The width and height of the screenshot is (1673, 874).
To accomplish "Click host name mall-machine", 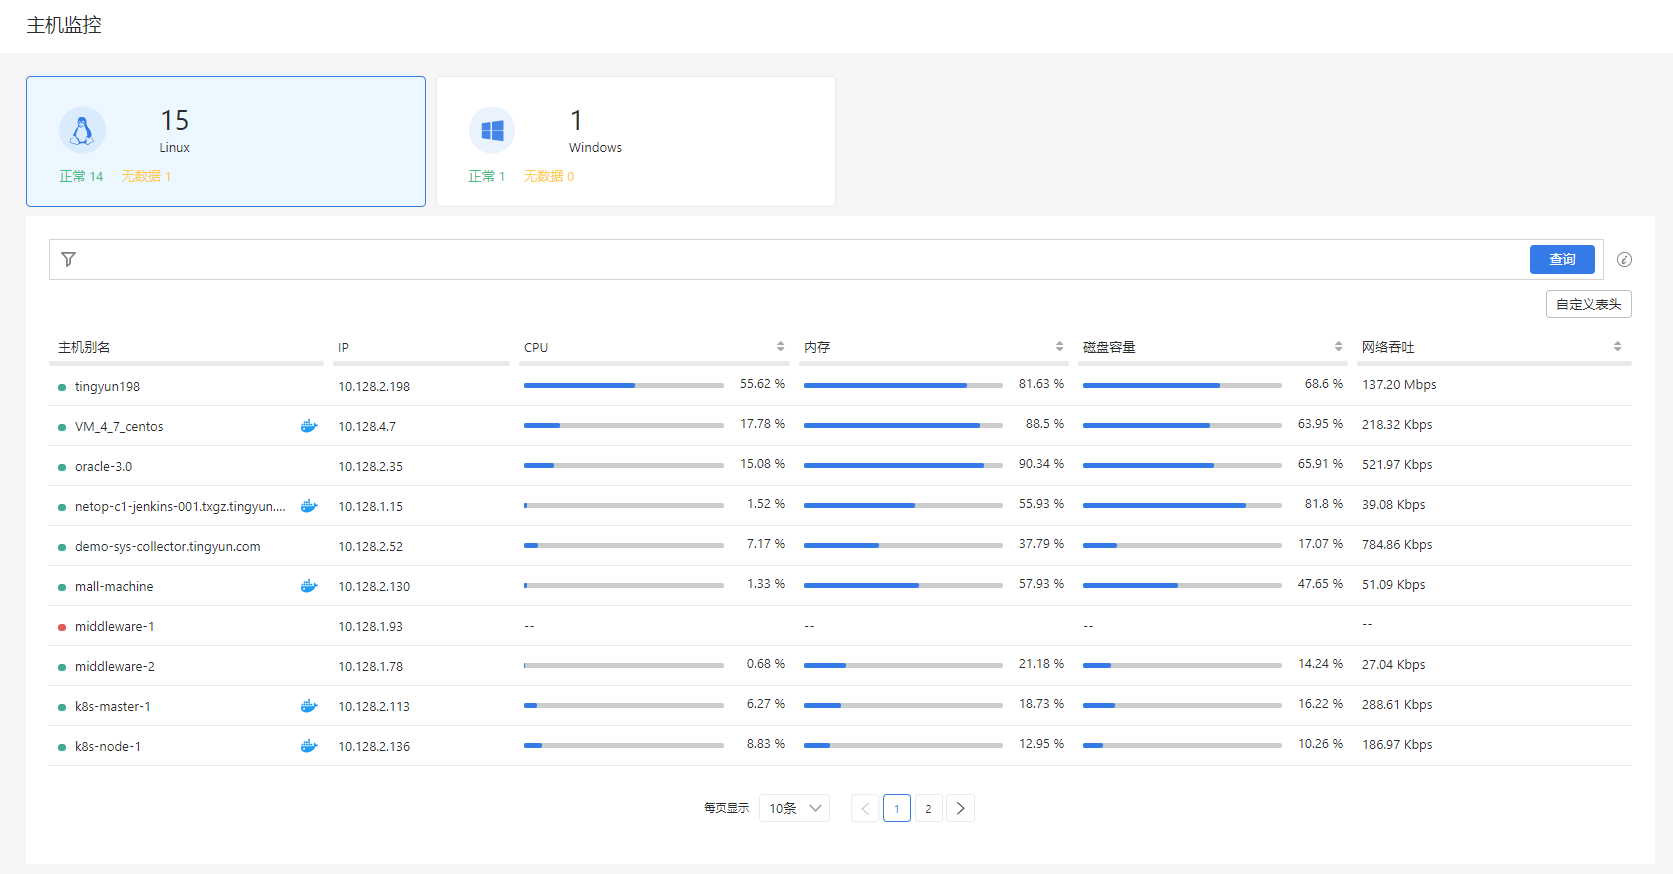I will point(114,587).
